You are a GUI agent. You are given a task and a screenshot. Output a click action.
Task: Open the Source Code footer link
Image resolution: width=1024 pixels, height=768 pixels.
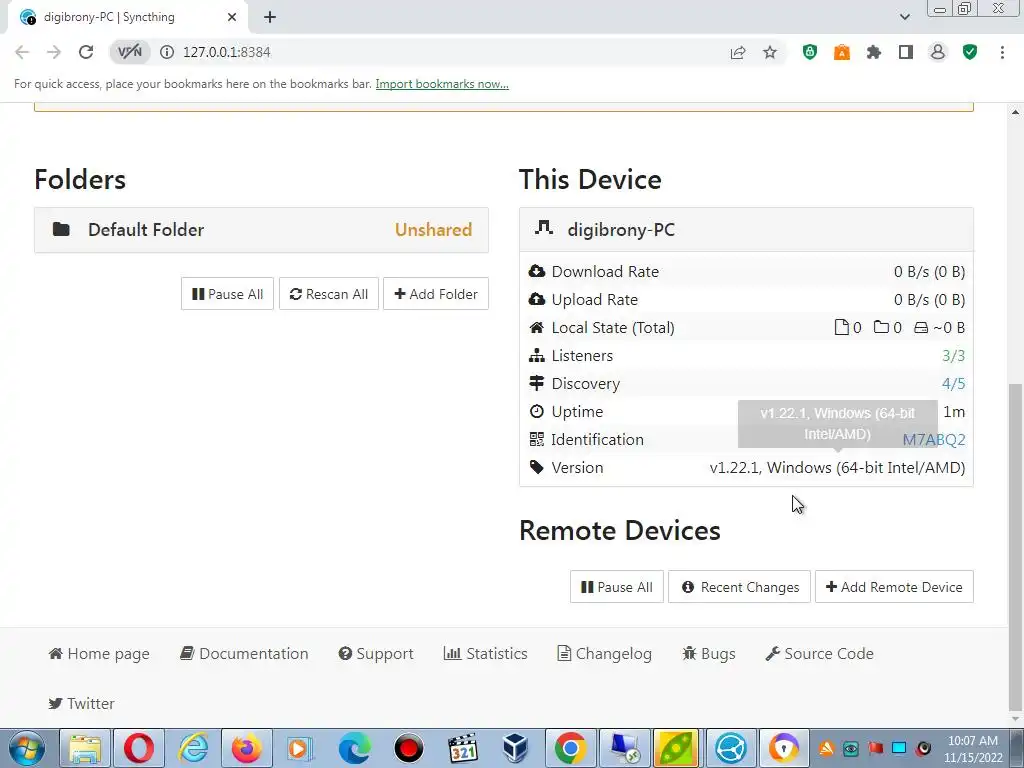820,654
